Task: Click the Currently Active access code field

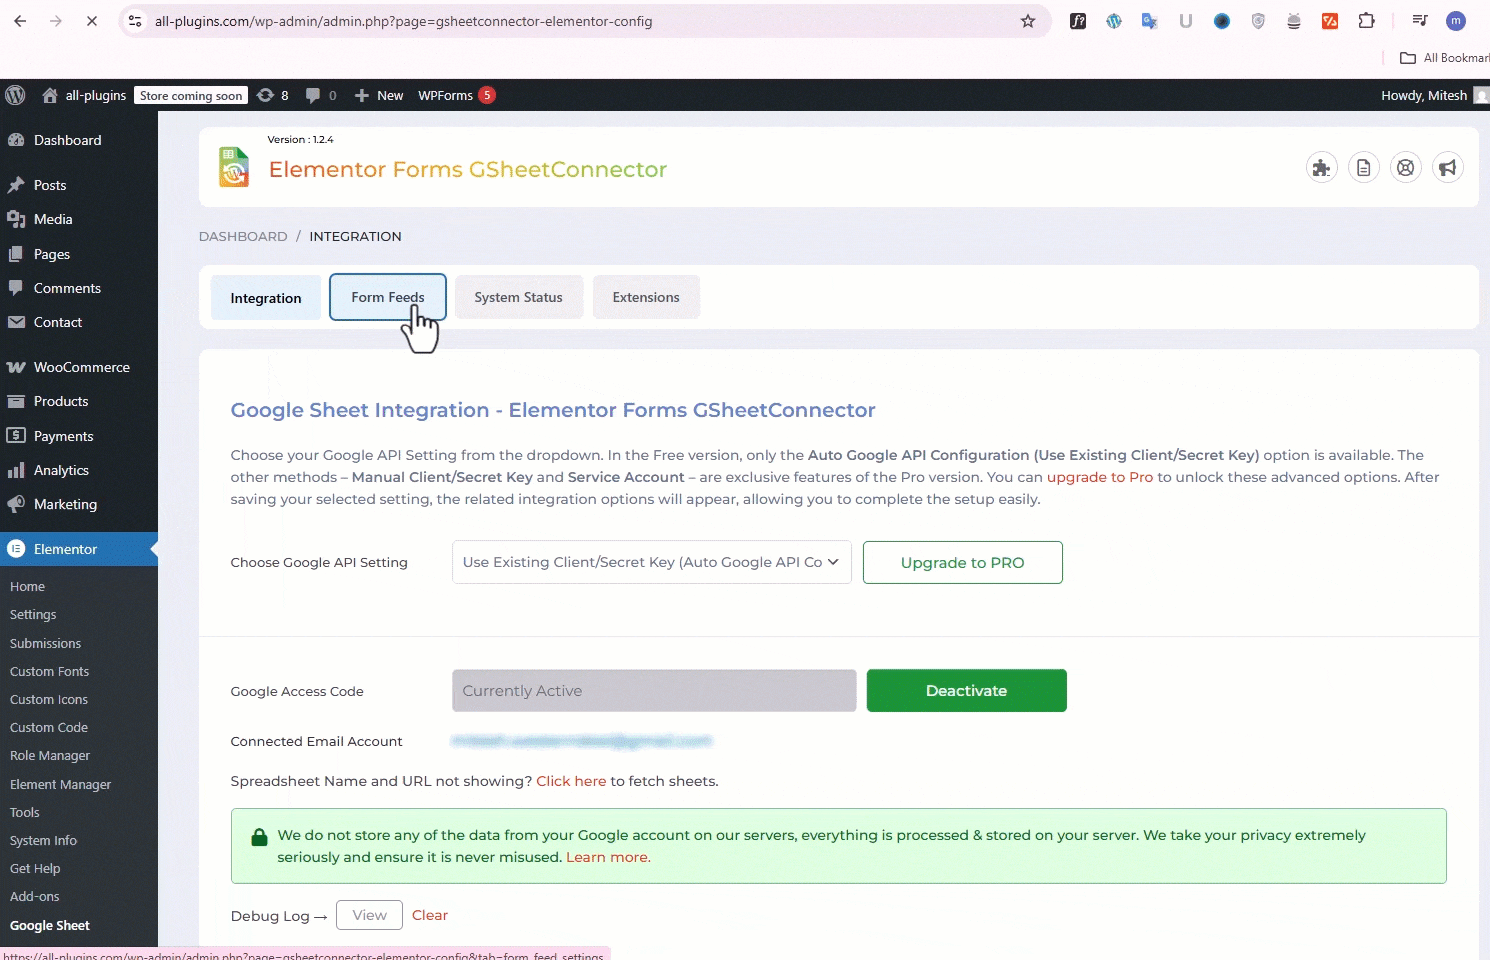Action: (654, 691)
